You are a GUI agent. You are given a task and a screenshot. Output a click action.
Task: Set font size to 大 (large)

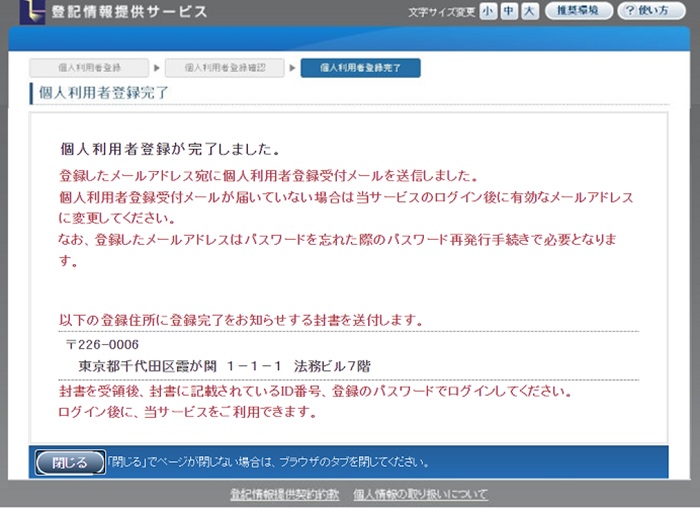tap(529, 11)
